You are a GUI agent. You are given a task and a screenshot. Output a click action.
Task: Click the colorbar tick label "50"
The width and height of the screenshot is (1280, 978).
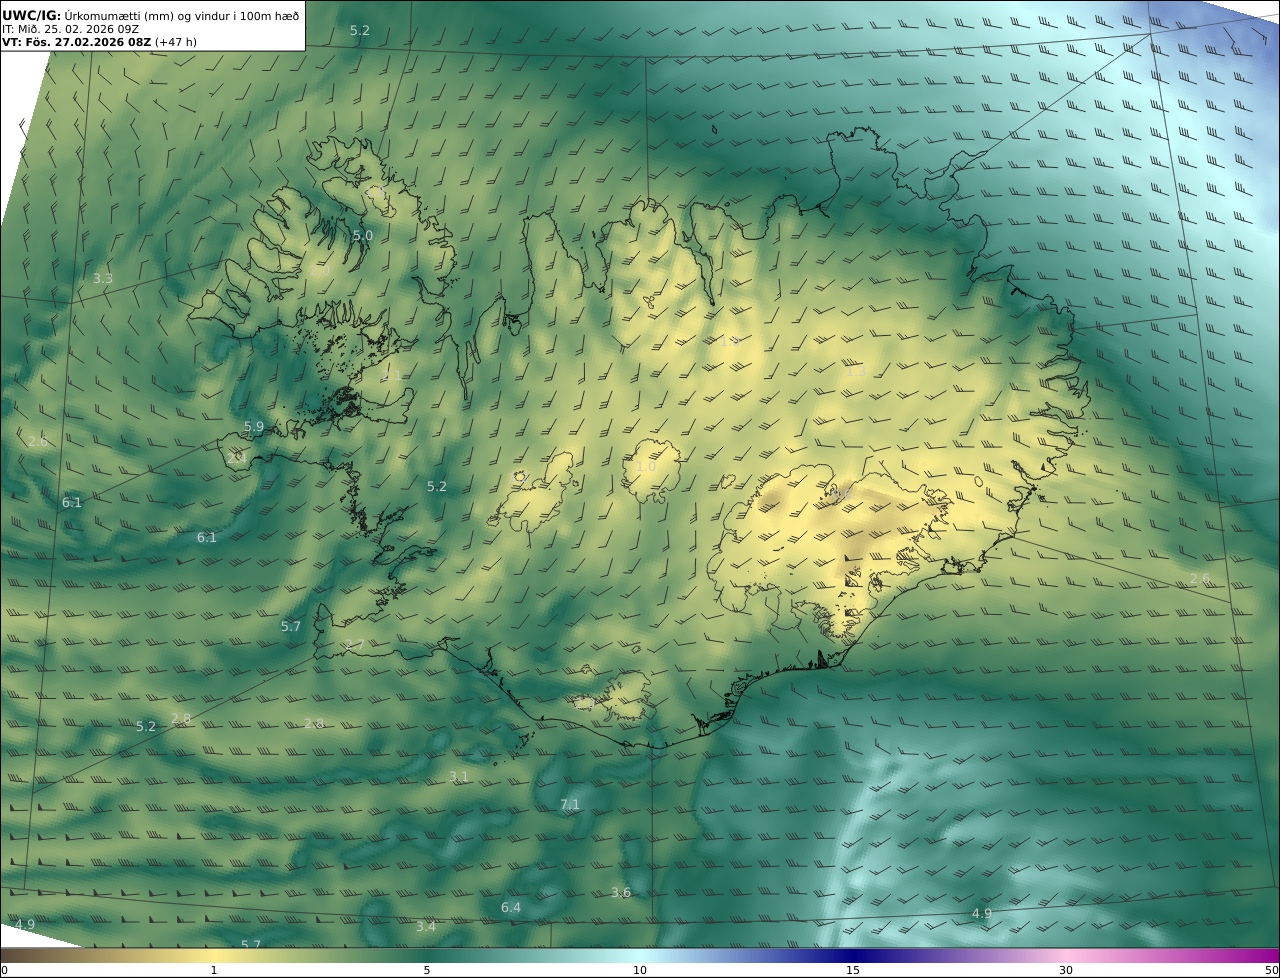point(1271,970)
